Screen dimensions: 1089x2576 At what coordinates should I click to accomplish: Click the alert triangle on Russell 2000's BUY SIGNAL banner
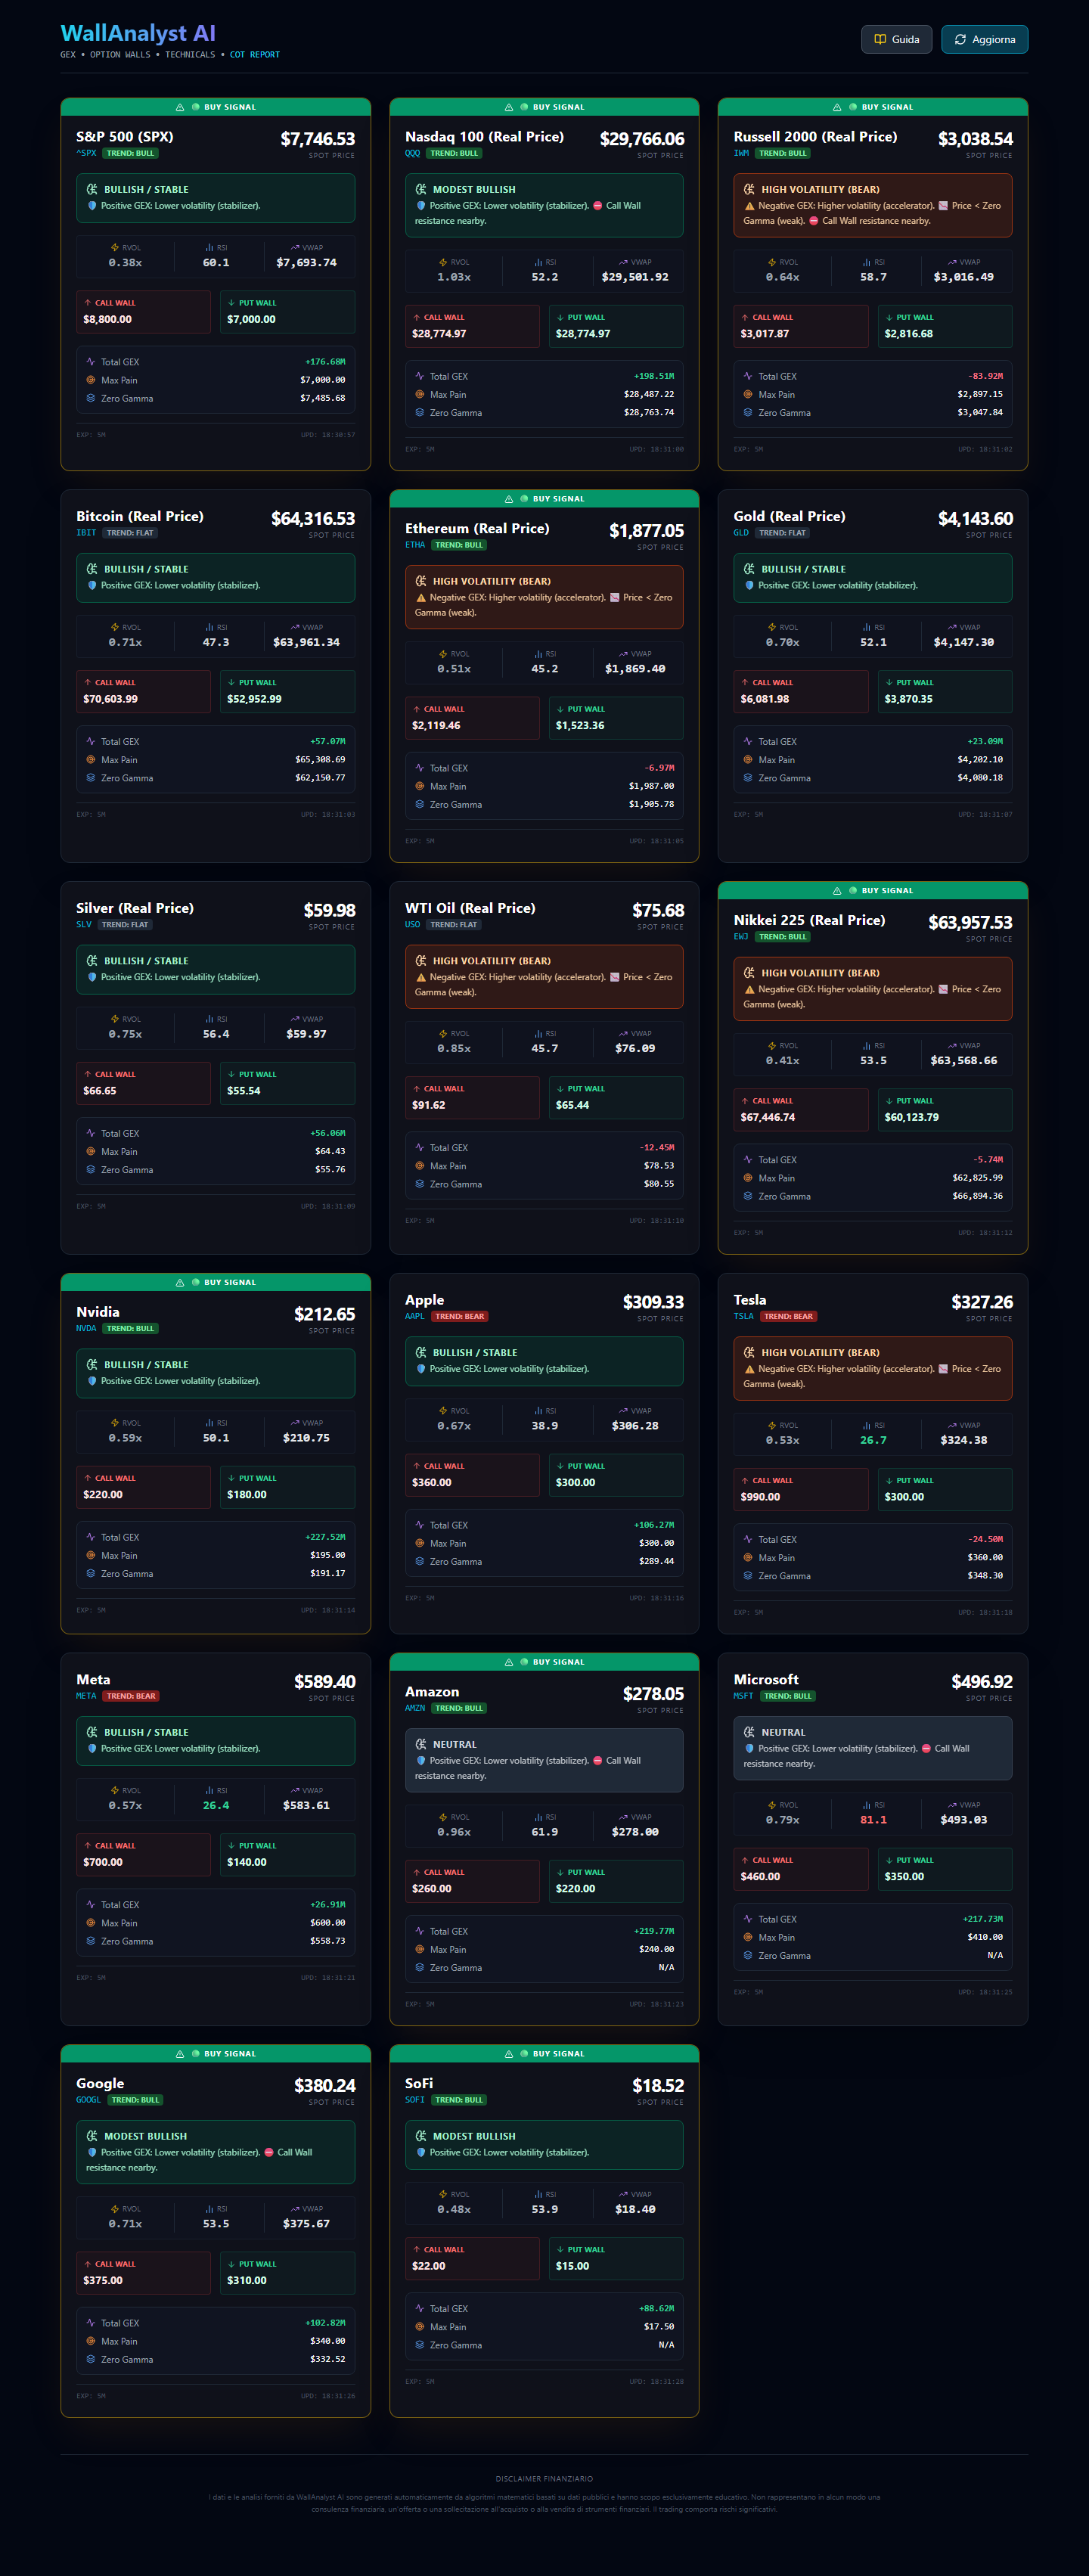click(837, 107)
